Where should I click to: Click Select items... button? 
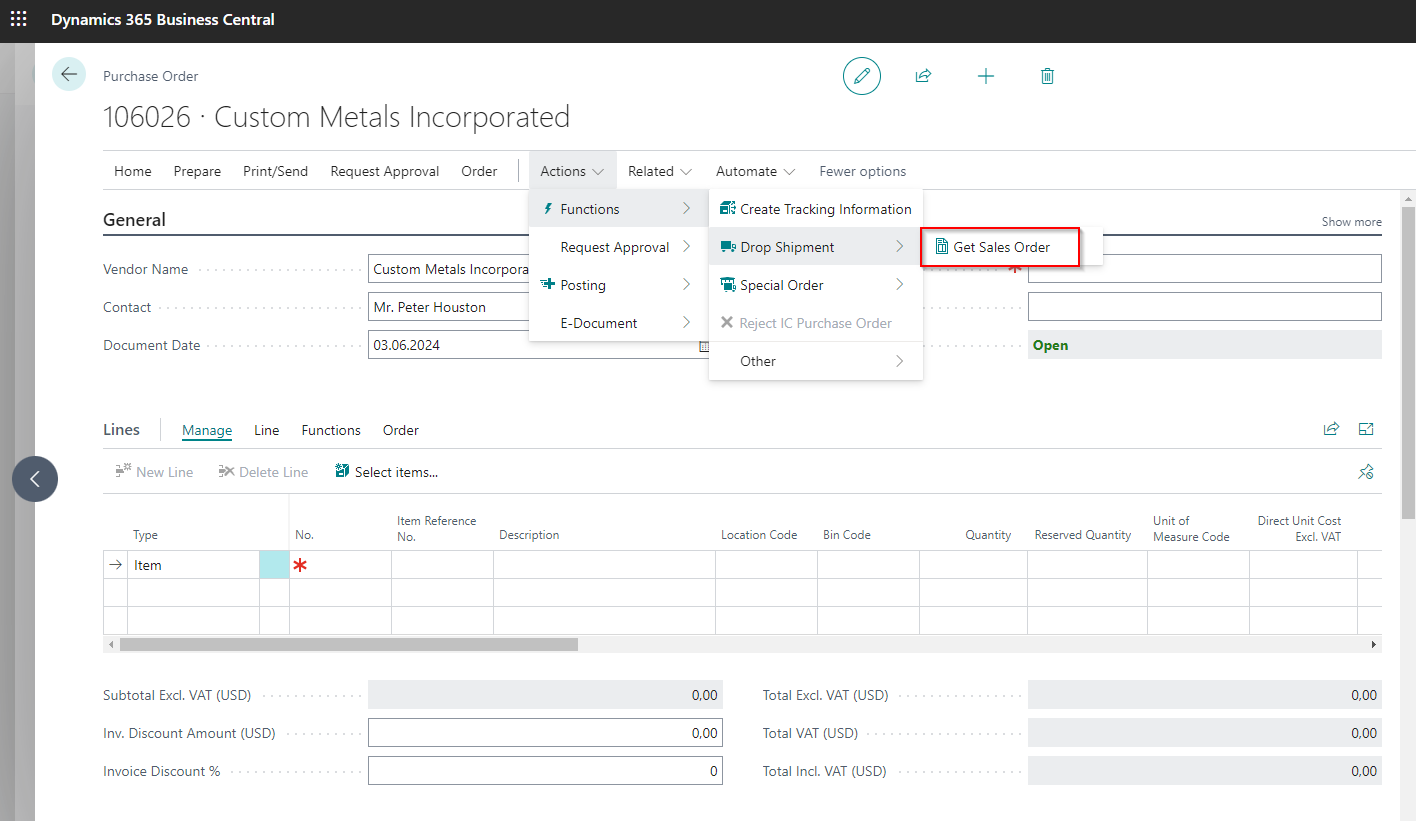pos(387,472)
